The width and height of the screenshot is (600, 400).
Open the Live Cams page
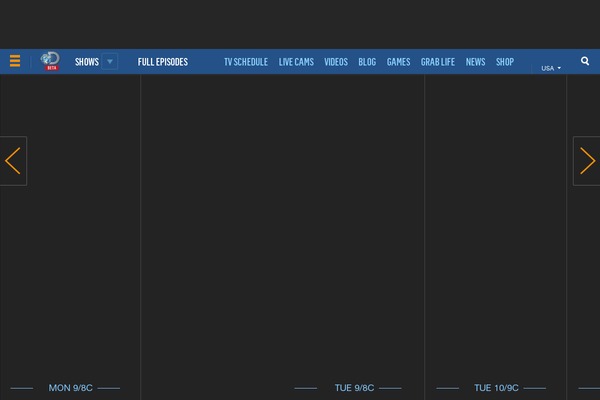tap(296, 62)
